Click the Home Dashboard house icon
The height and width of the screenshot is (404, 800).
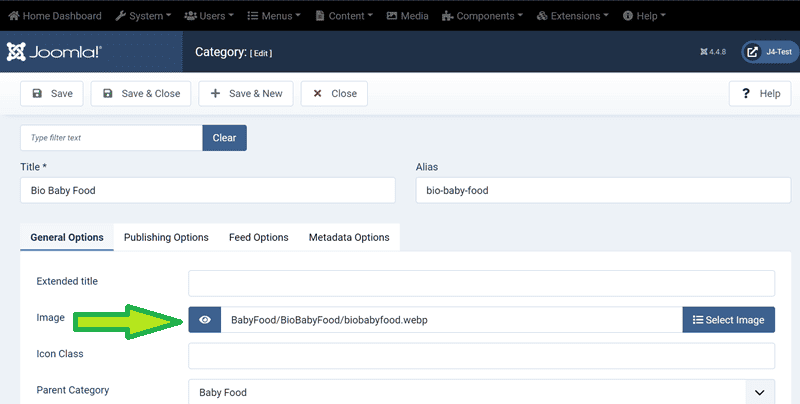(14, 16)
